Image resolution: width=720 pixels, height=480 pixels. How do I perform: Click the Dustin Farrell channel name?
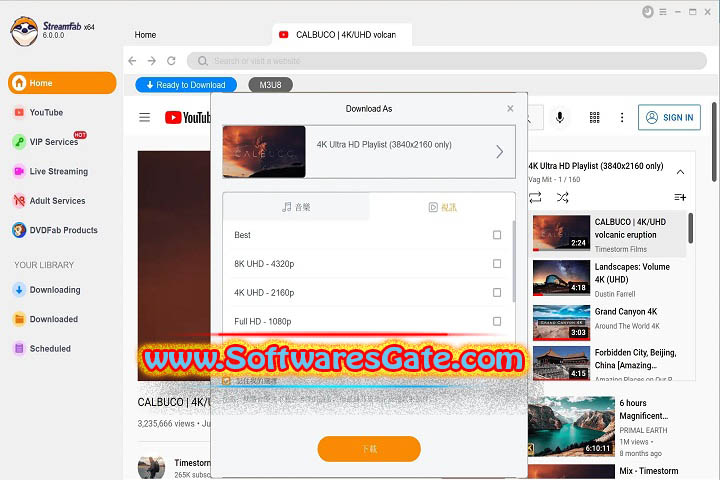pos(615,294)
